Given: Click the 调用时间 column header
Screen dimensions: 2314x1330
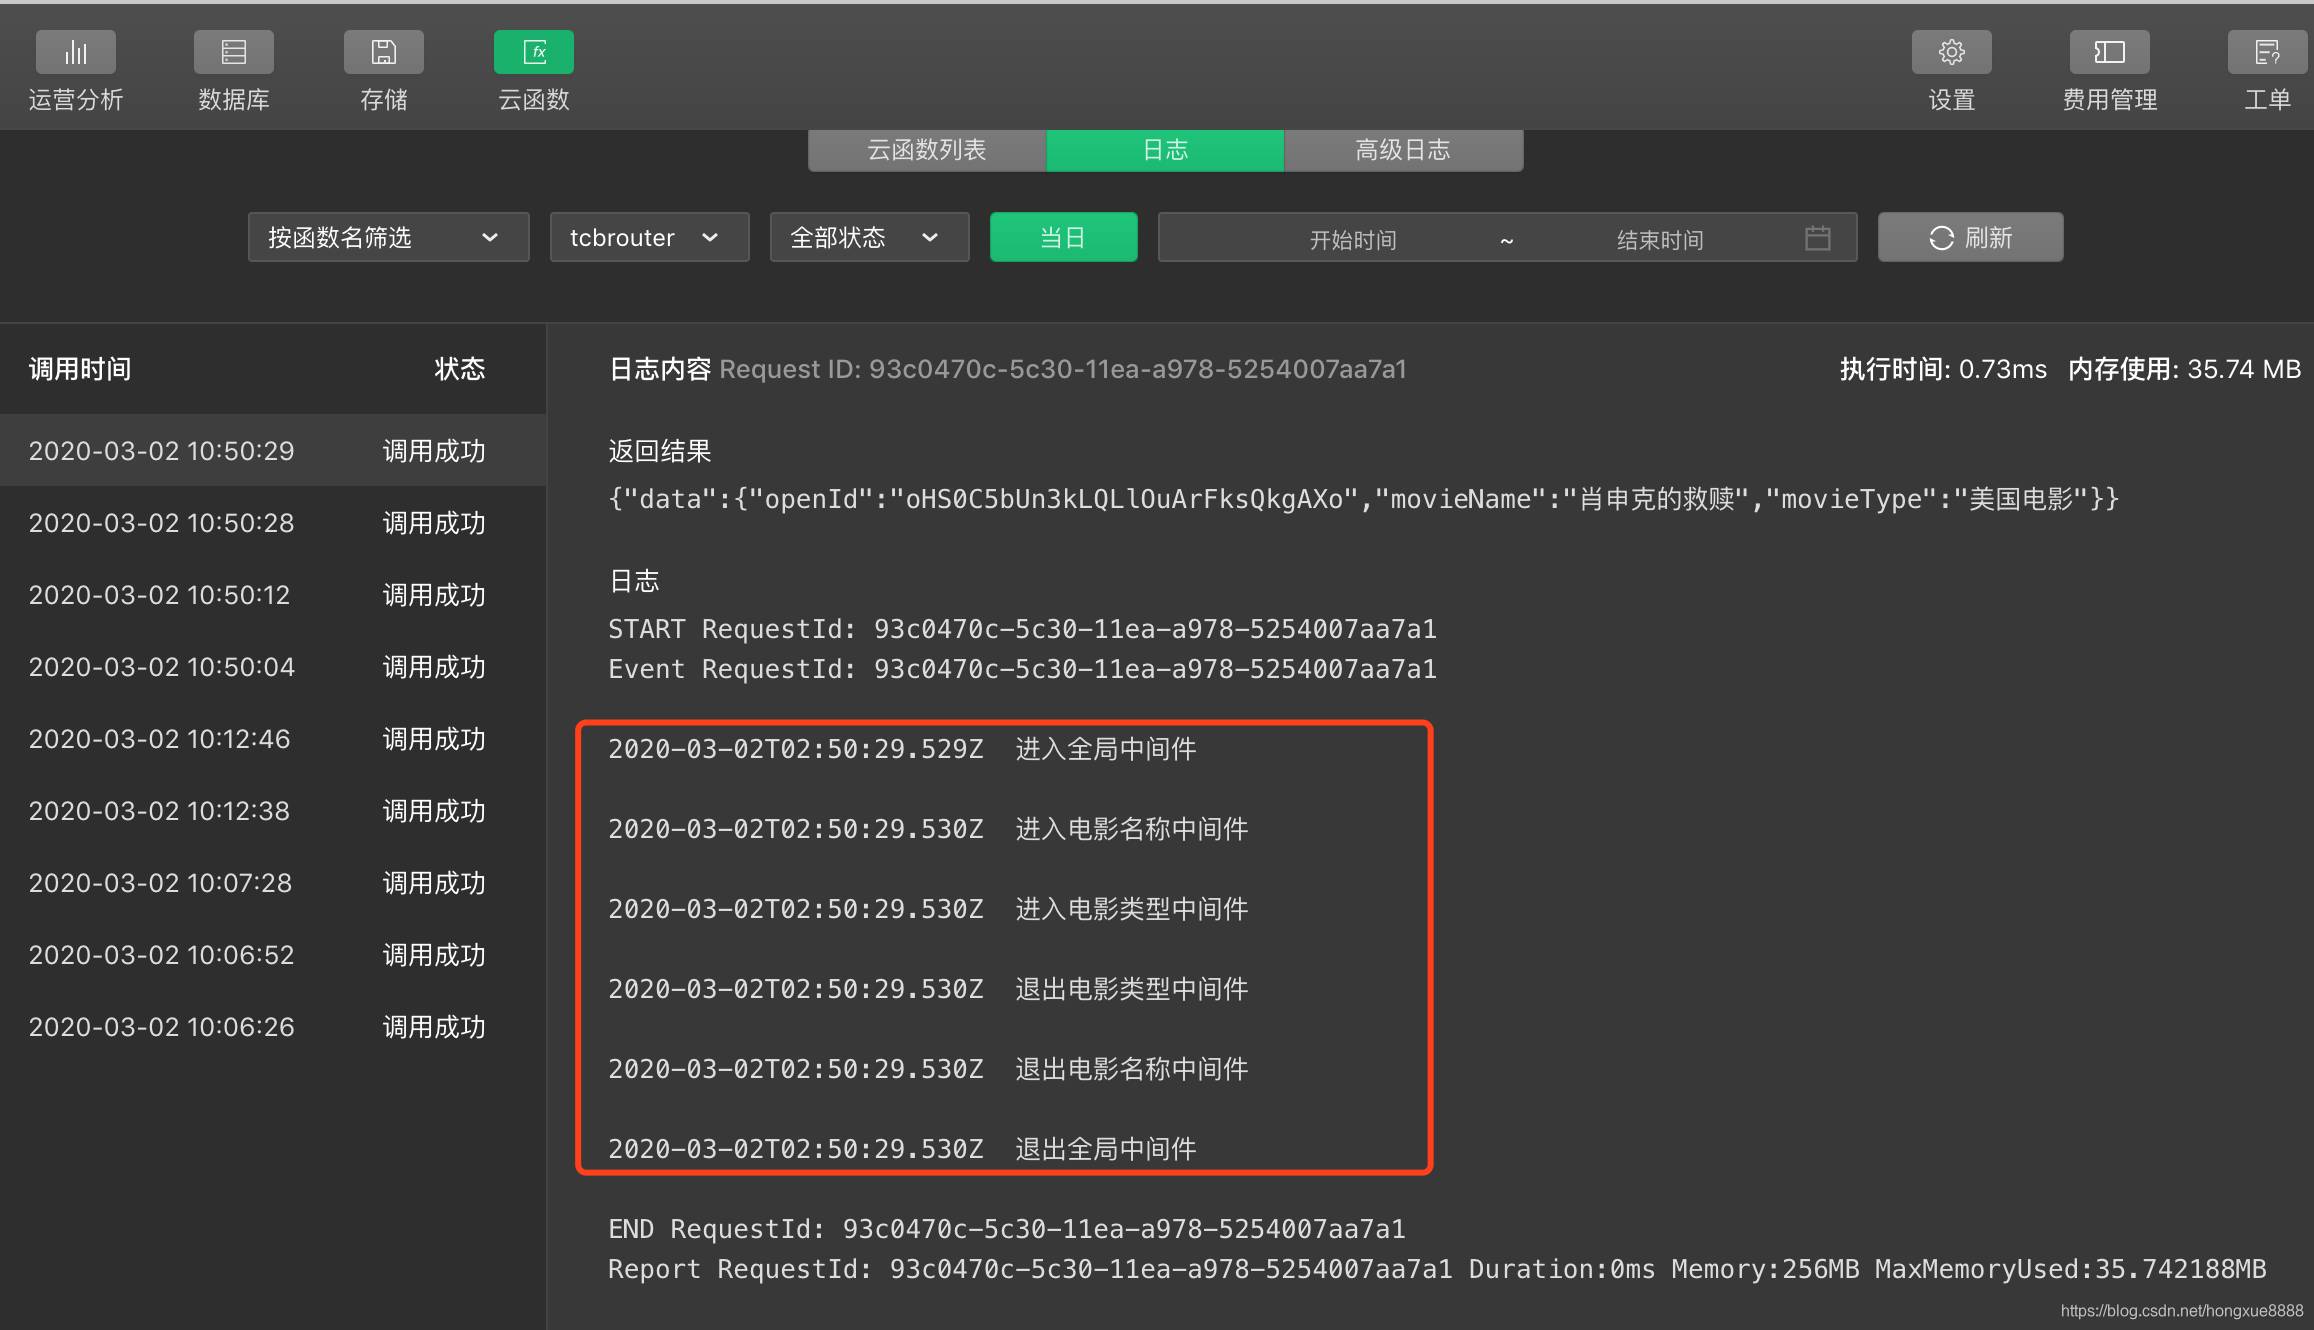Looking at the screenshot, I should pyautogui.click(x=80, y=369).
